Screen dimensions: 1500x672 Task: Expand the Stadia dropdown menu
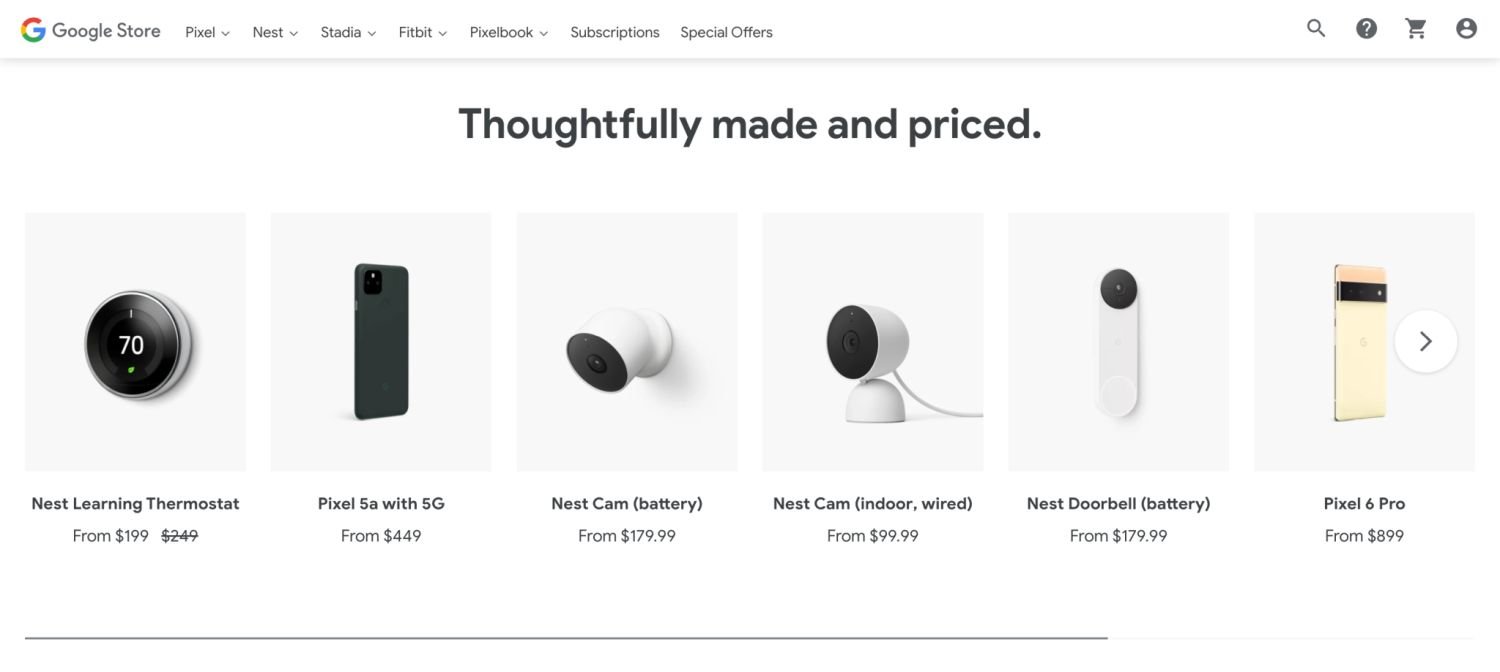coord(348,32)
